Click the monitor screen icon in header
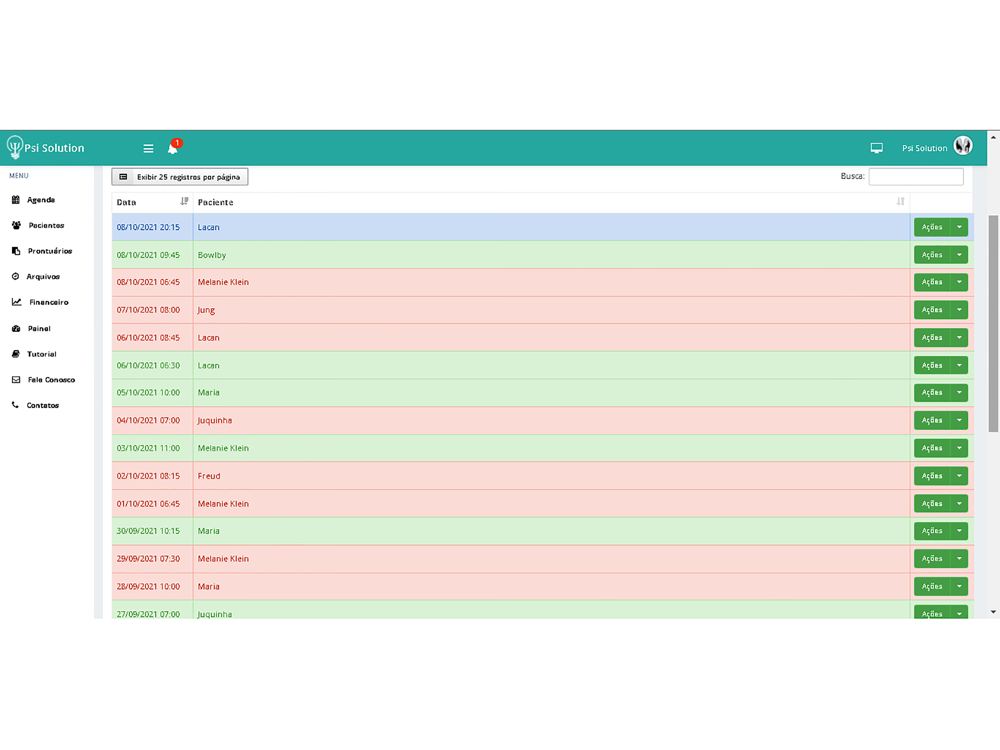The height and width of the screenshot is (750, 1000). [877, 148]
